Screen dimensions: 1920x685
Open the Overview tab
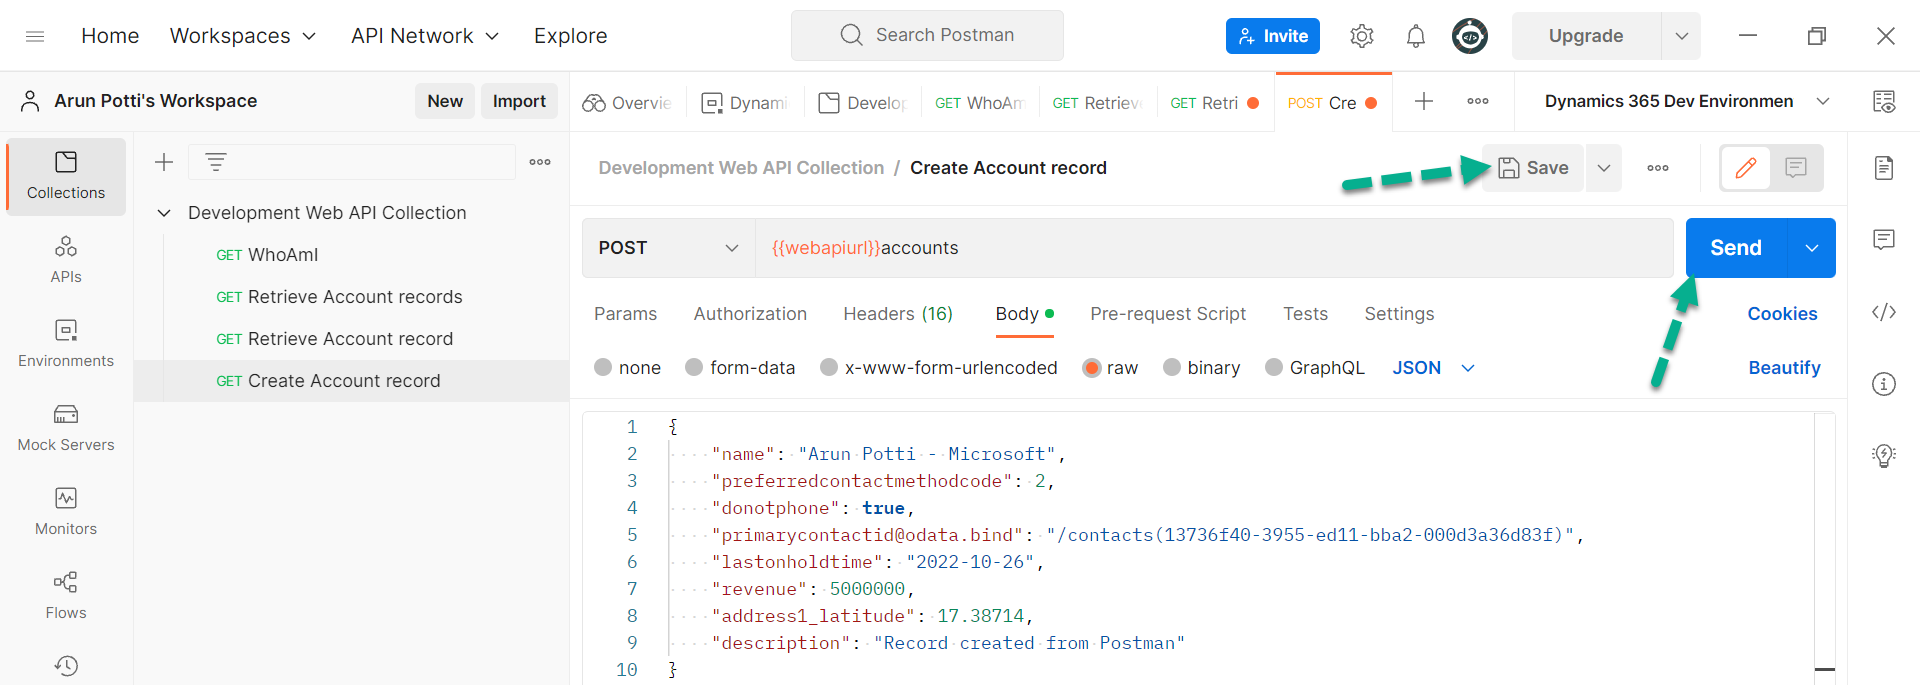tap(628, 102)
